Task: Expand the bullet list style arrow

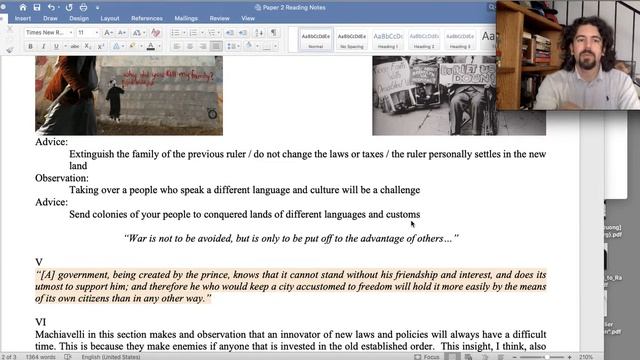Action: (184, 32)
